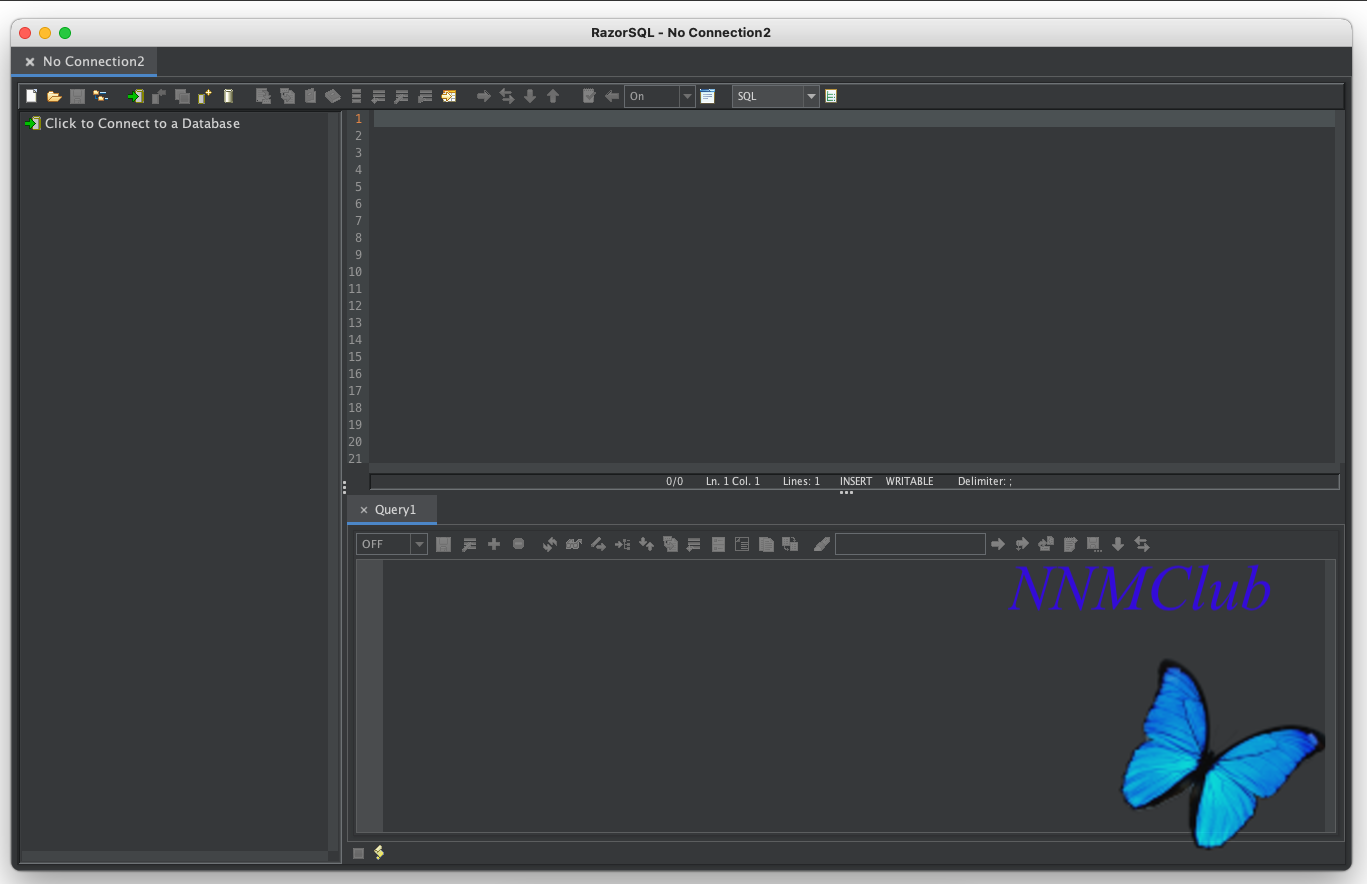Screen dimensions: 1367x884
Task: Click the 0/0 status text
Action: 675,481
